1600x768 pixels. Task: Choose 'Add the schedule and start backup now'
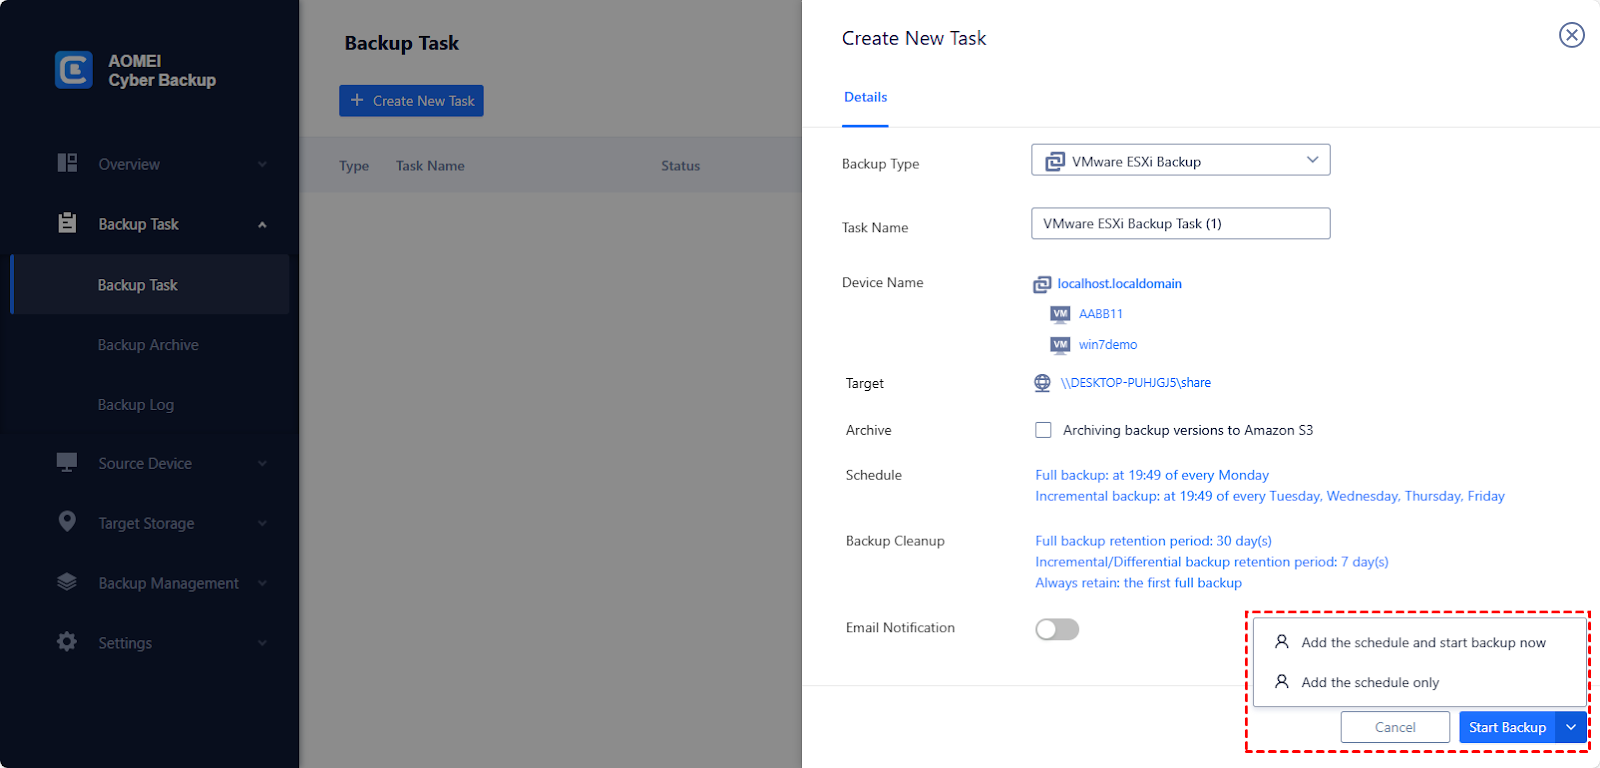click(x=1422, y=643)
